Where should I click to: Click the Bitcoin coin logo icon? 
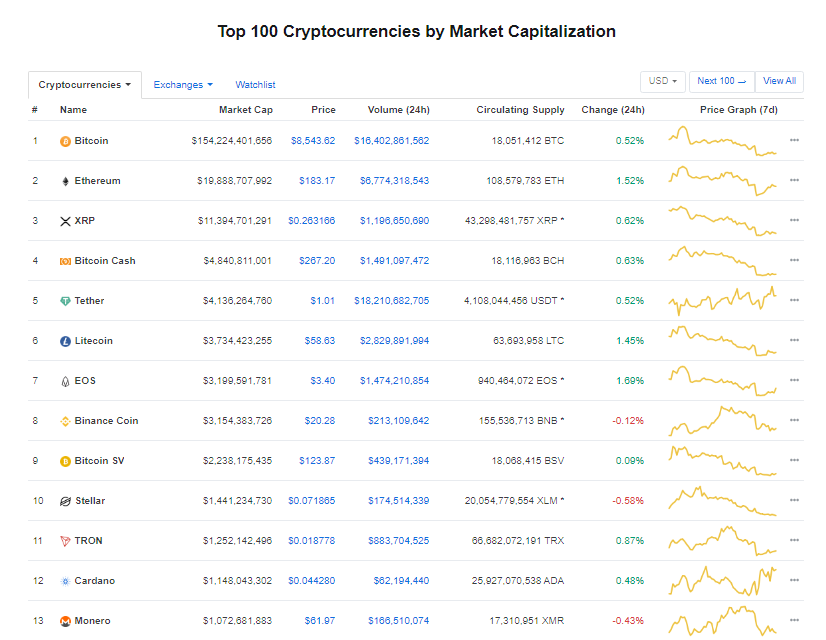click(65, 141)
